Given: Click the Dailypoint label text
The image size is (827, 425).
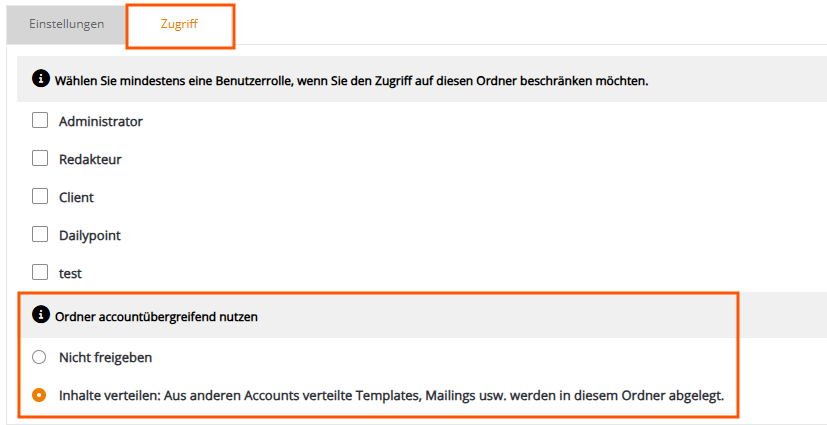Looking at the screenshot, I should point(90,236).
